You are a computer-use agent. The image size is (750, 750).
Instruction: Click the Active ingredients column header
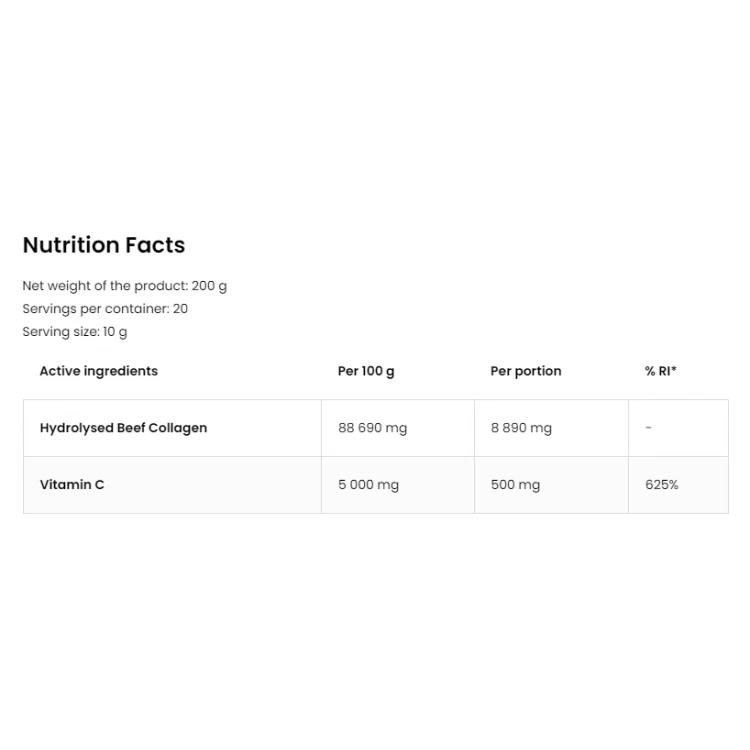(99, 371)
